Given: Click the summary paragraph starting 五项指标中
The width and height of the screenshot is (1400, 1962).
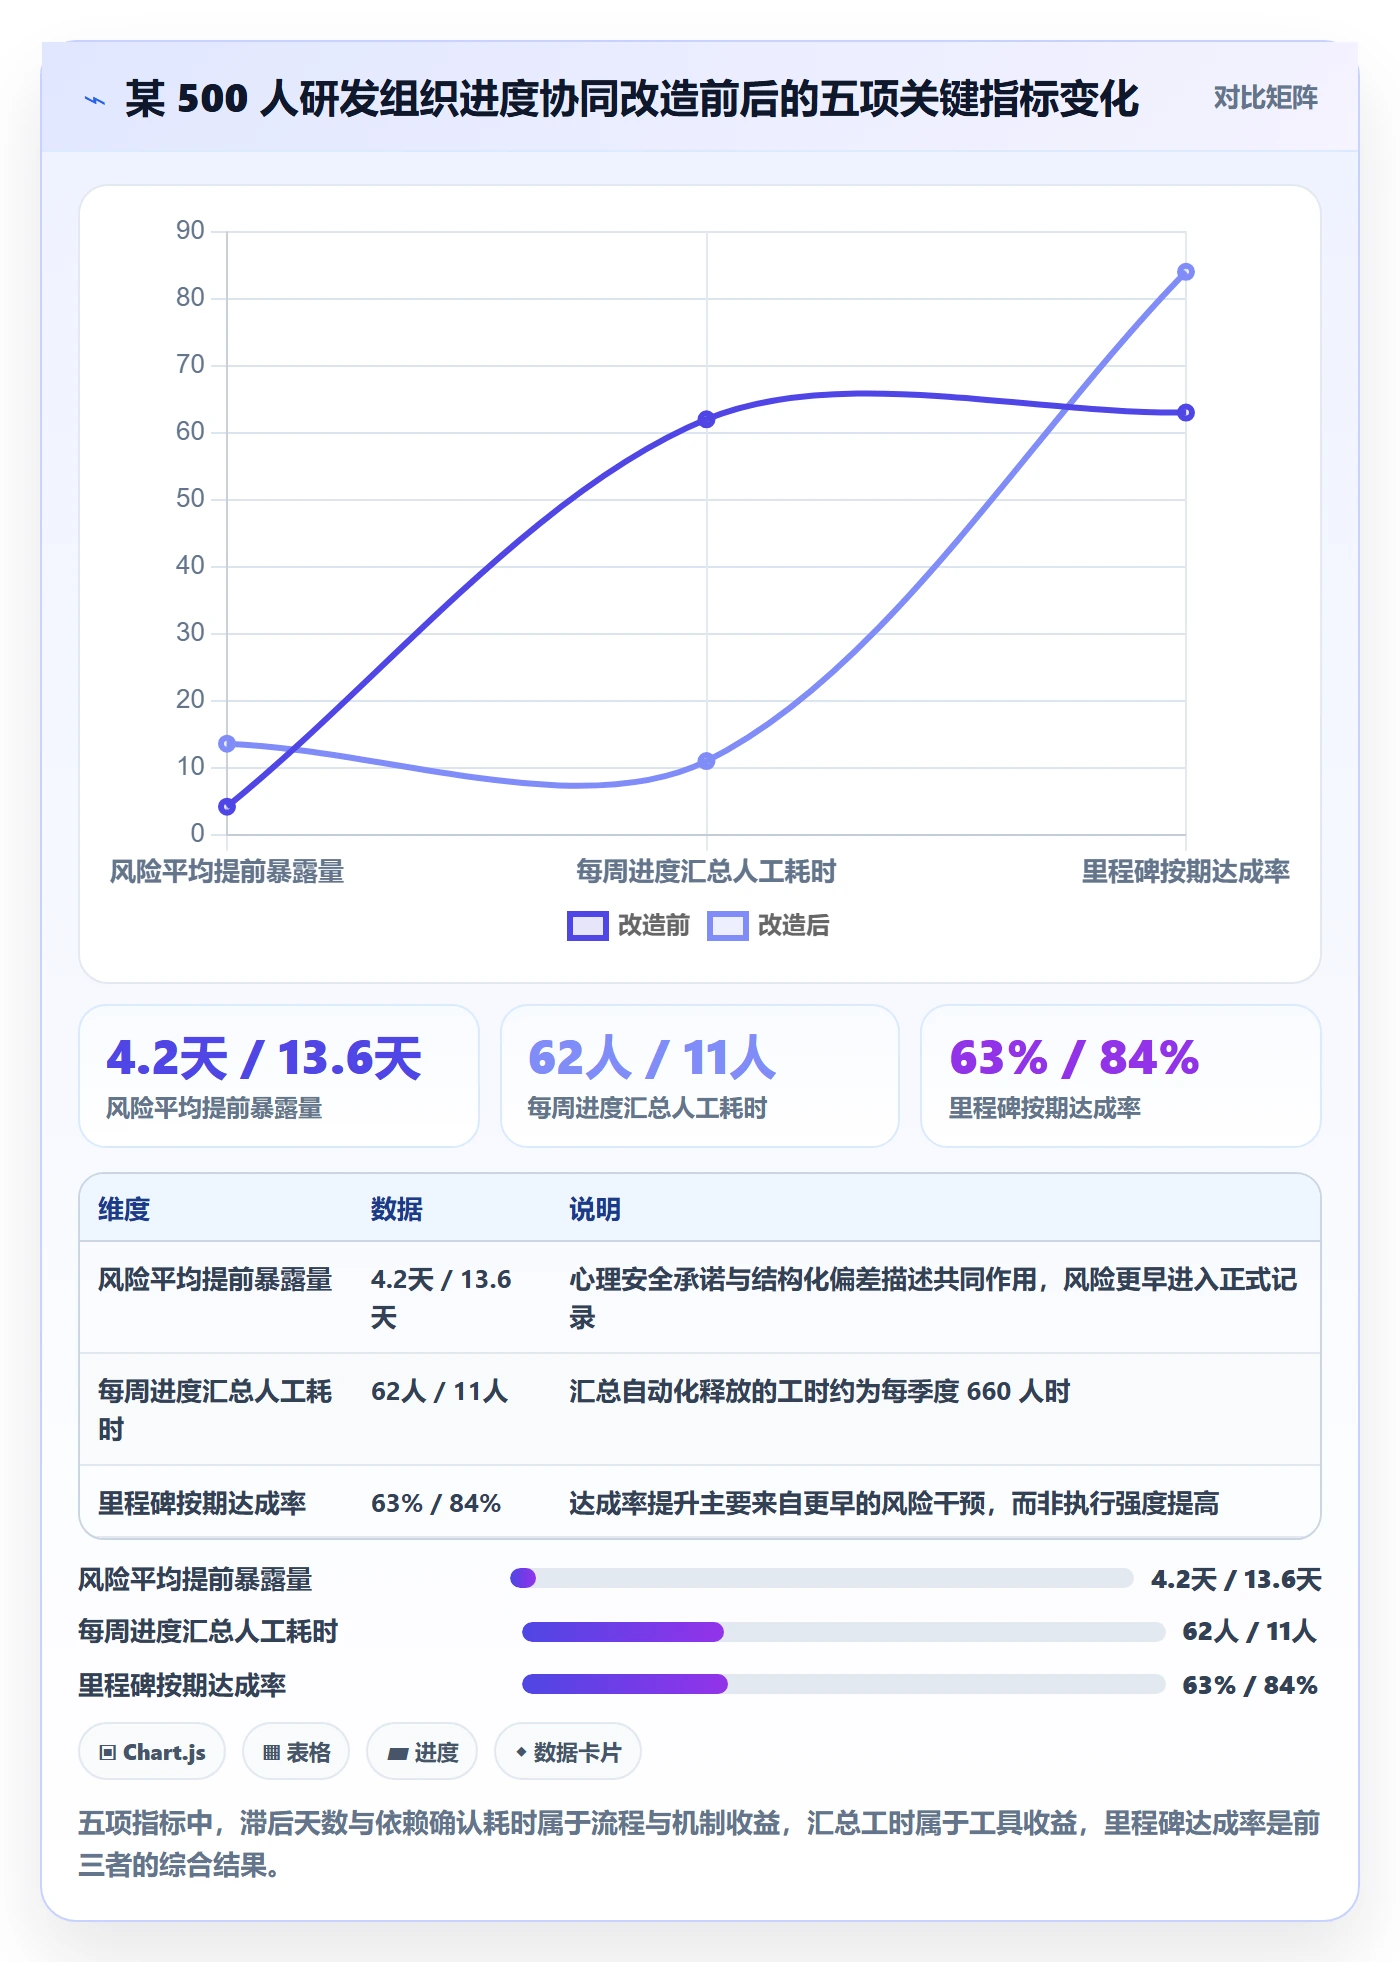Looking at the screenshot, I should point(699,1844).
